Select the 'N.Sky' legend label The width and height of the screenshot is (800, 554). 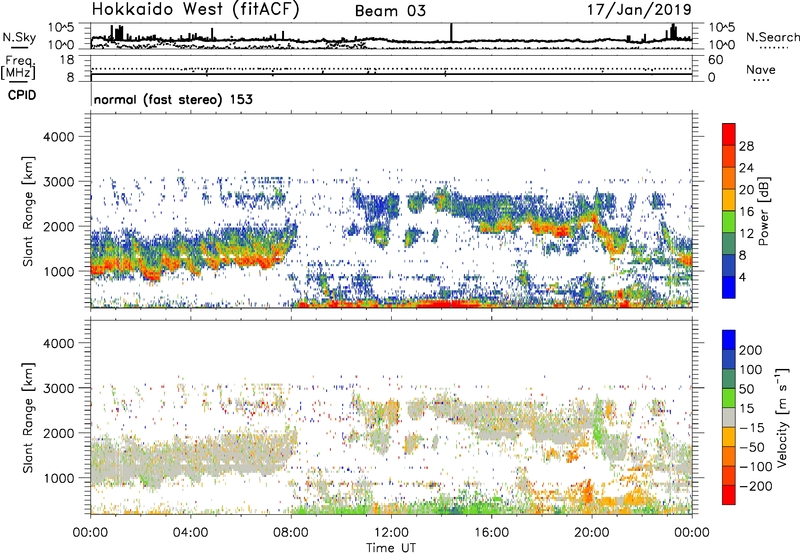tap(19, 37)
